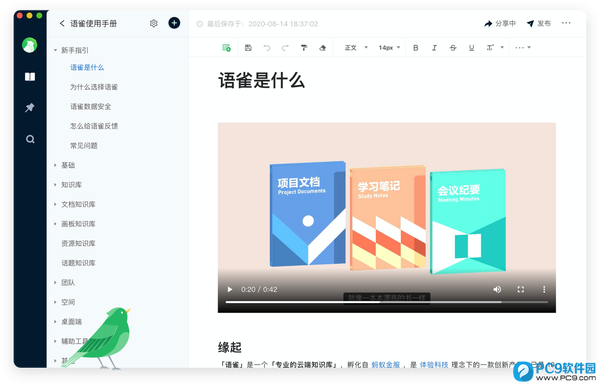The height and width of the screenshot is (385, 600).
Task: Open the 语雀数据安全 document
Action: click(x=90, y=106)
